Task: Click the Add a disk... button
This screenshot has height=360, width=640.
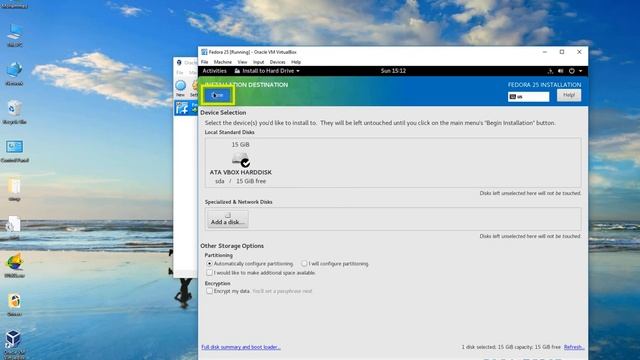Action: [227, 219]
